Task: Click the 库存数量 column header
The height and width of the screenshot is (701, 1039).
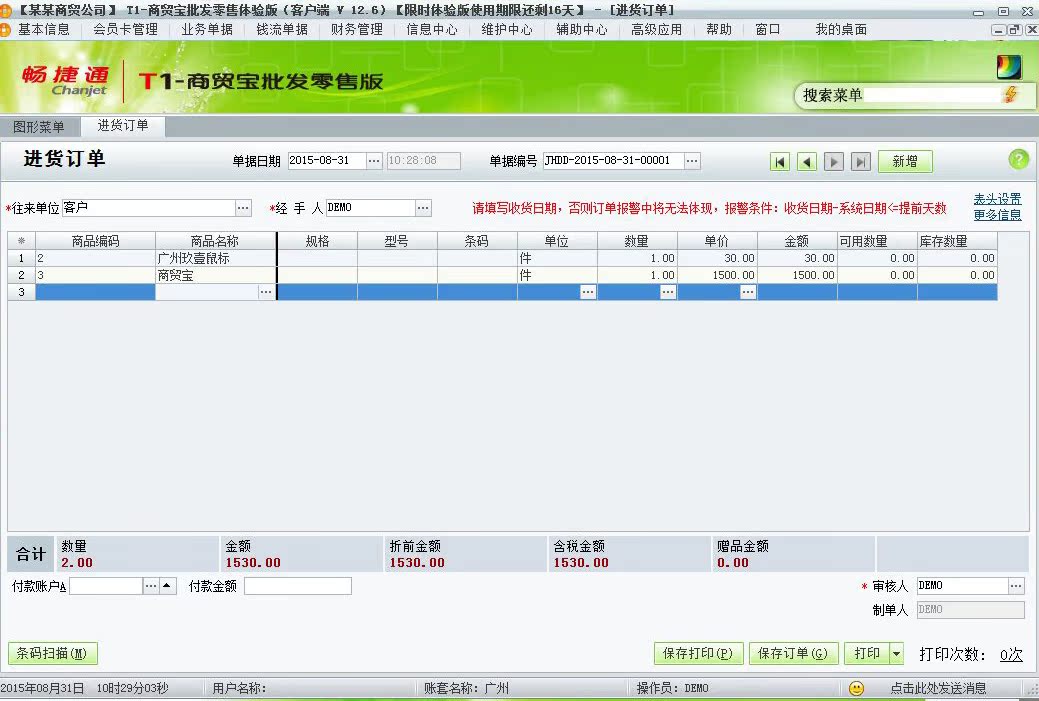Action: 957,241
